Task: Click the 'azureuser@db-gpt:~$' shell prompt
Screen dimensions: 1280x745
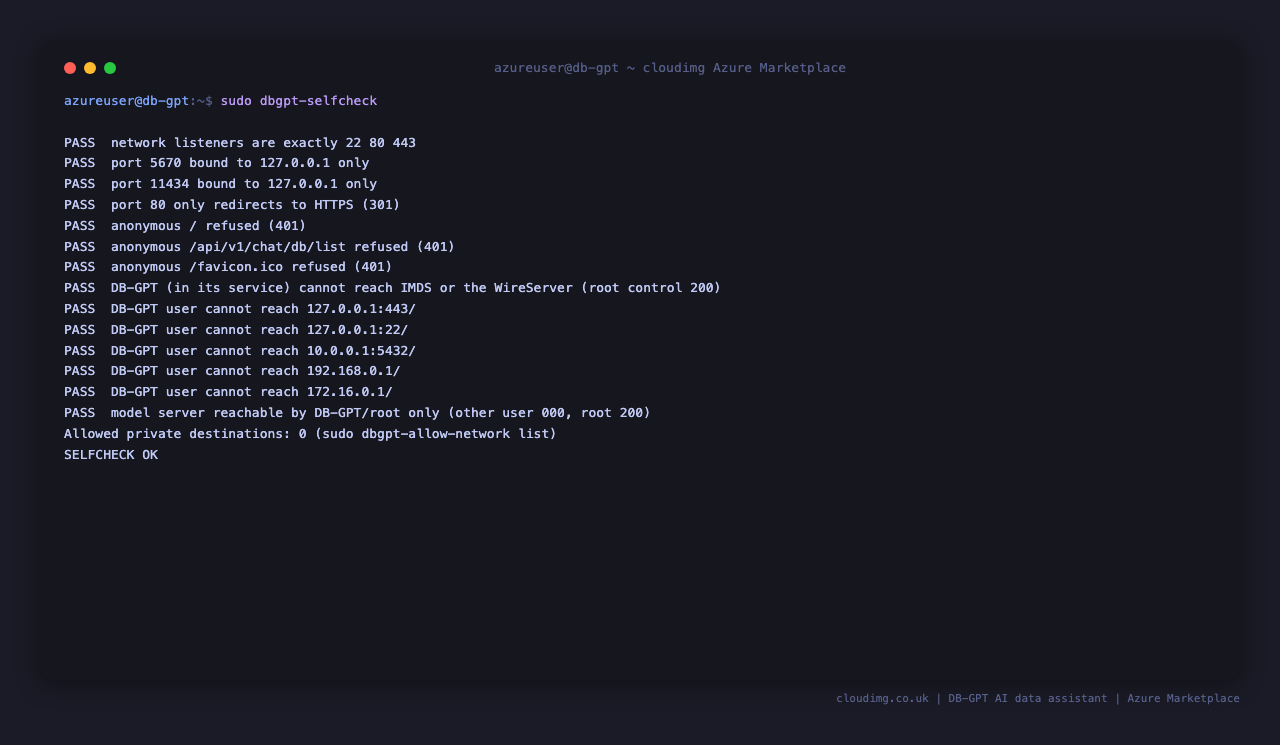Action: click(138, 101)
